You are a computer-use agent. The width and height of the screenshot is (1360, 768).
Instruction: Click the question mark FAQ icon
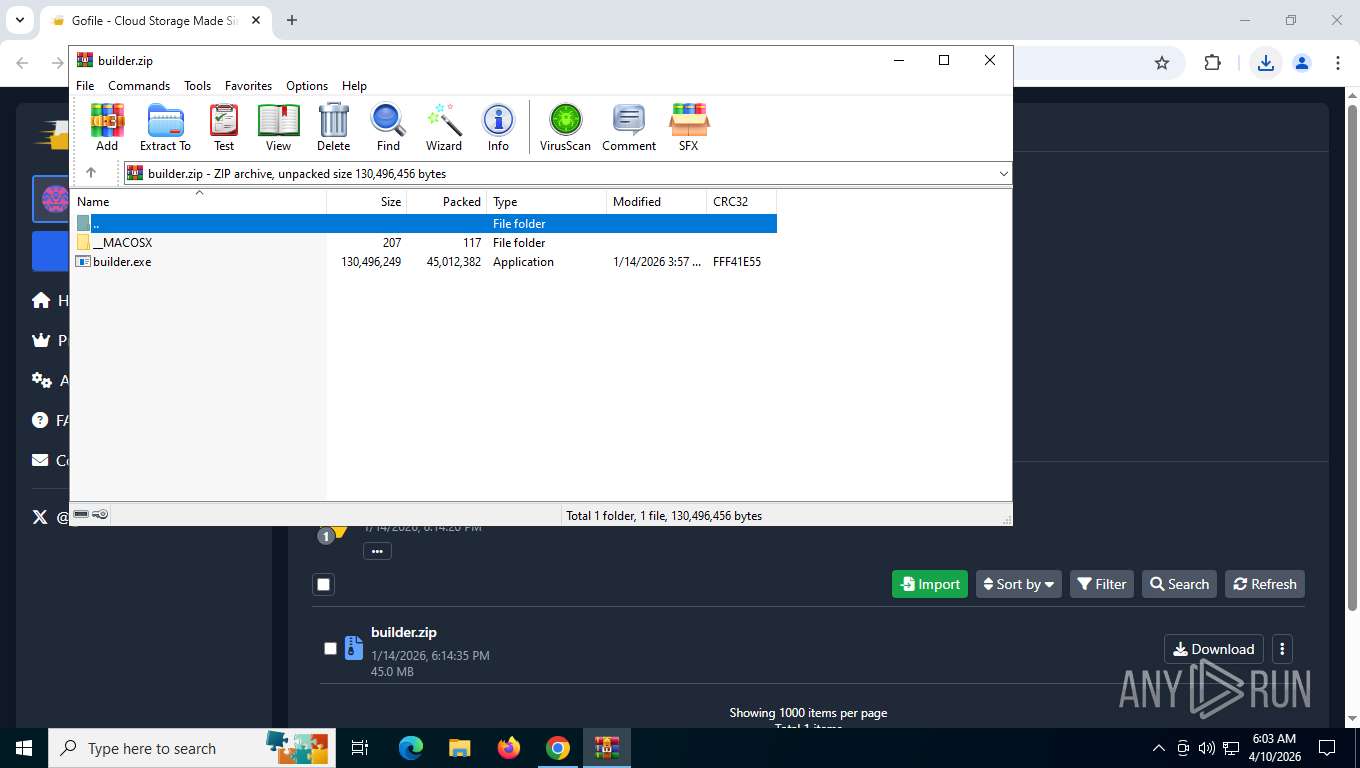(40, 420)
